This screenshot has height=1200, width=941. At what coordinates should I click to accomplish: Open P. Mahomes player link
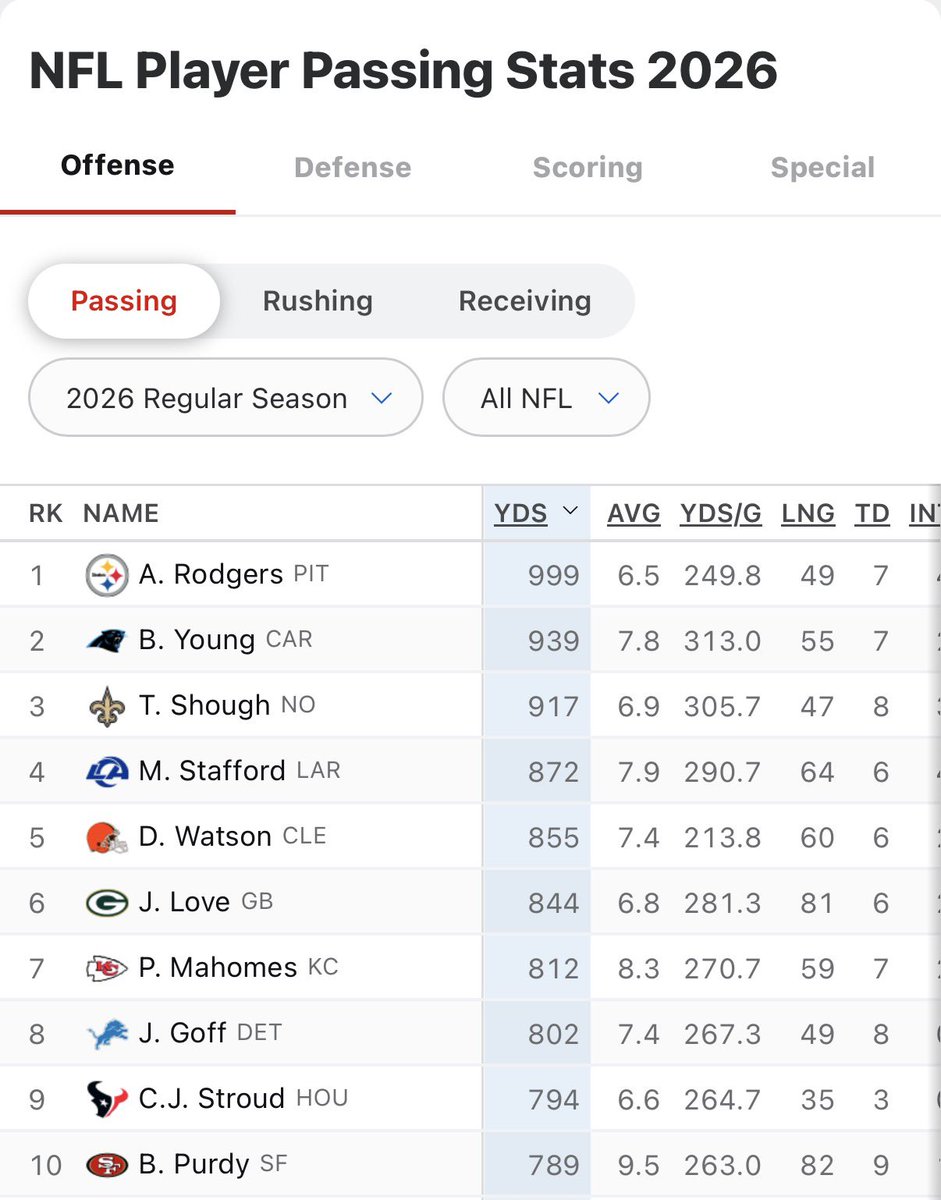pos(218,968)
